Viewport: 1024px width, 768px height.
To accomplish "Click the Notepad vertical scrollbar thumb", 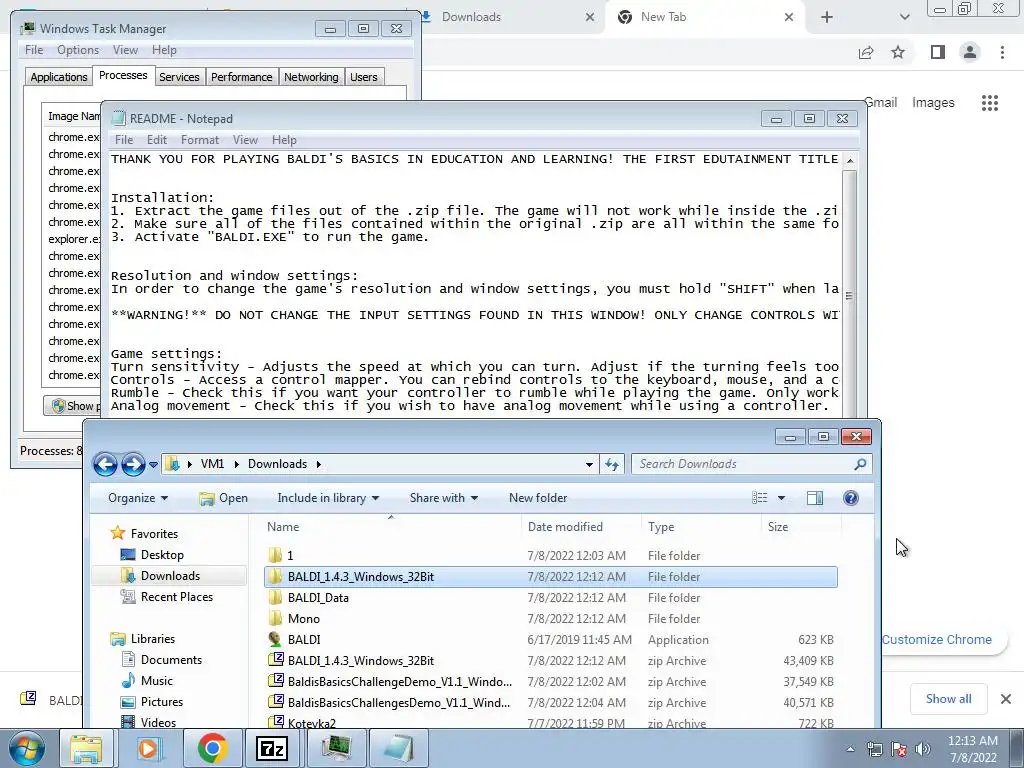I will [849, 295].
